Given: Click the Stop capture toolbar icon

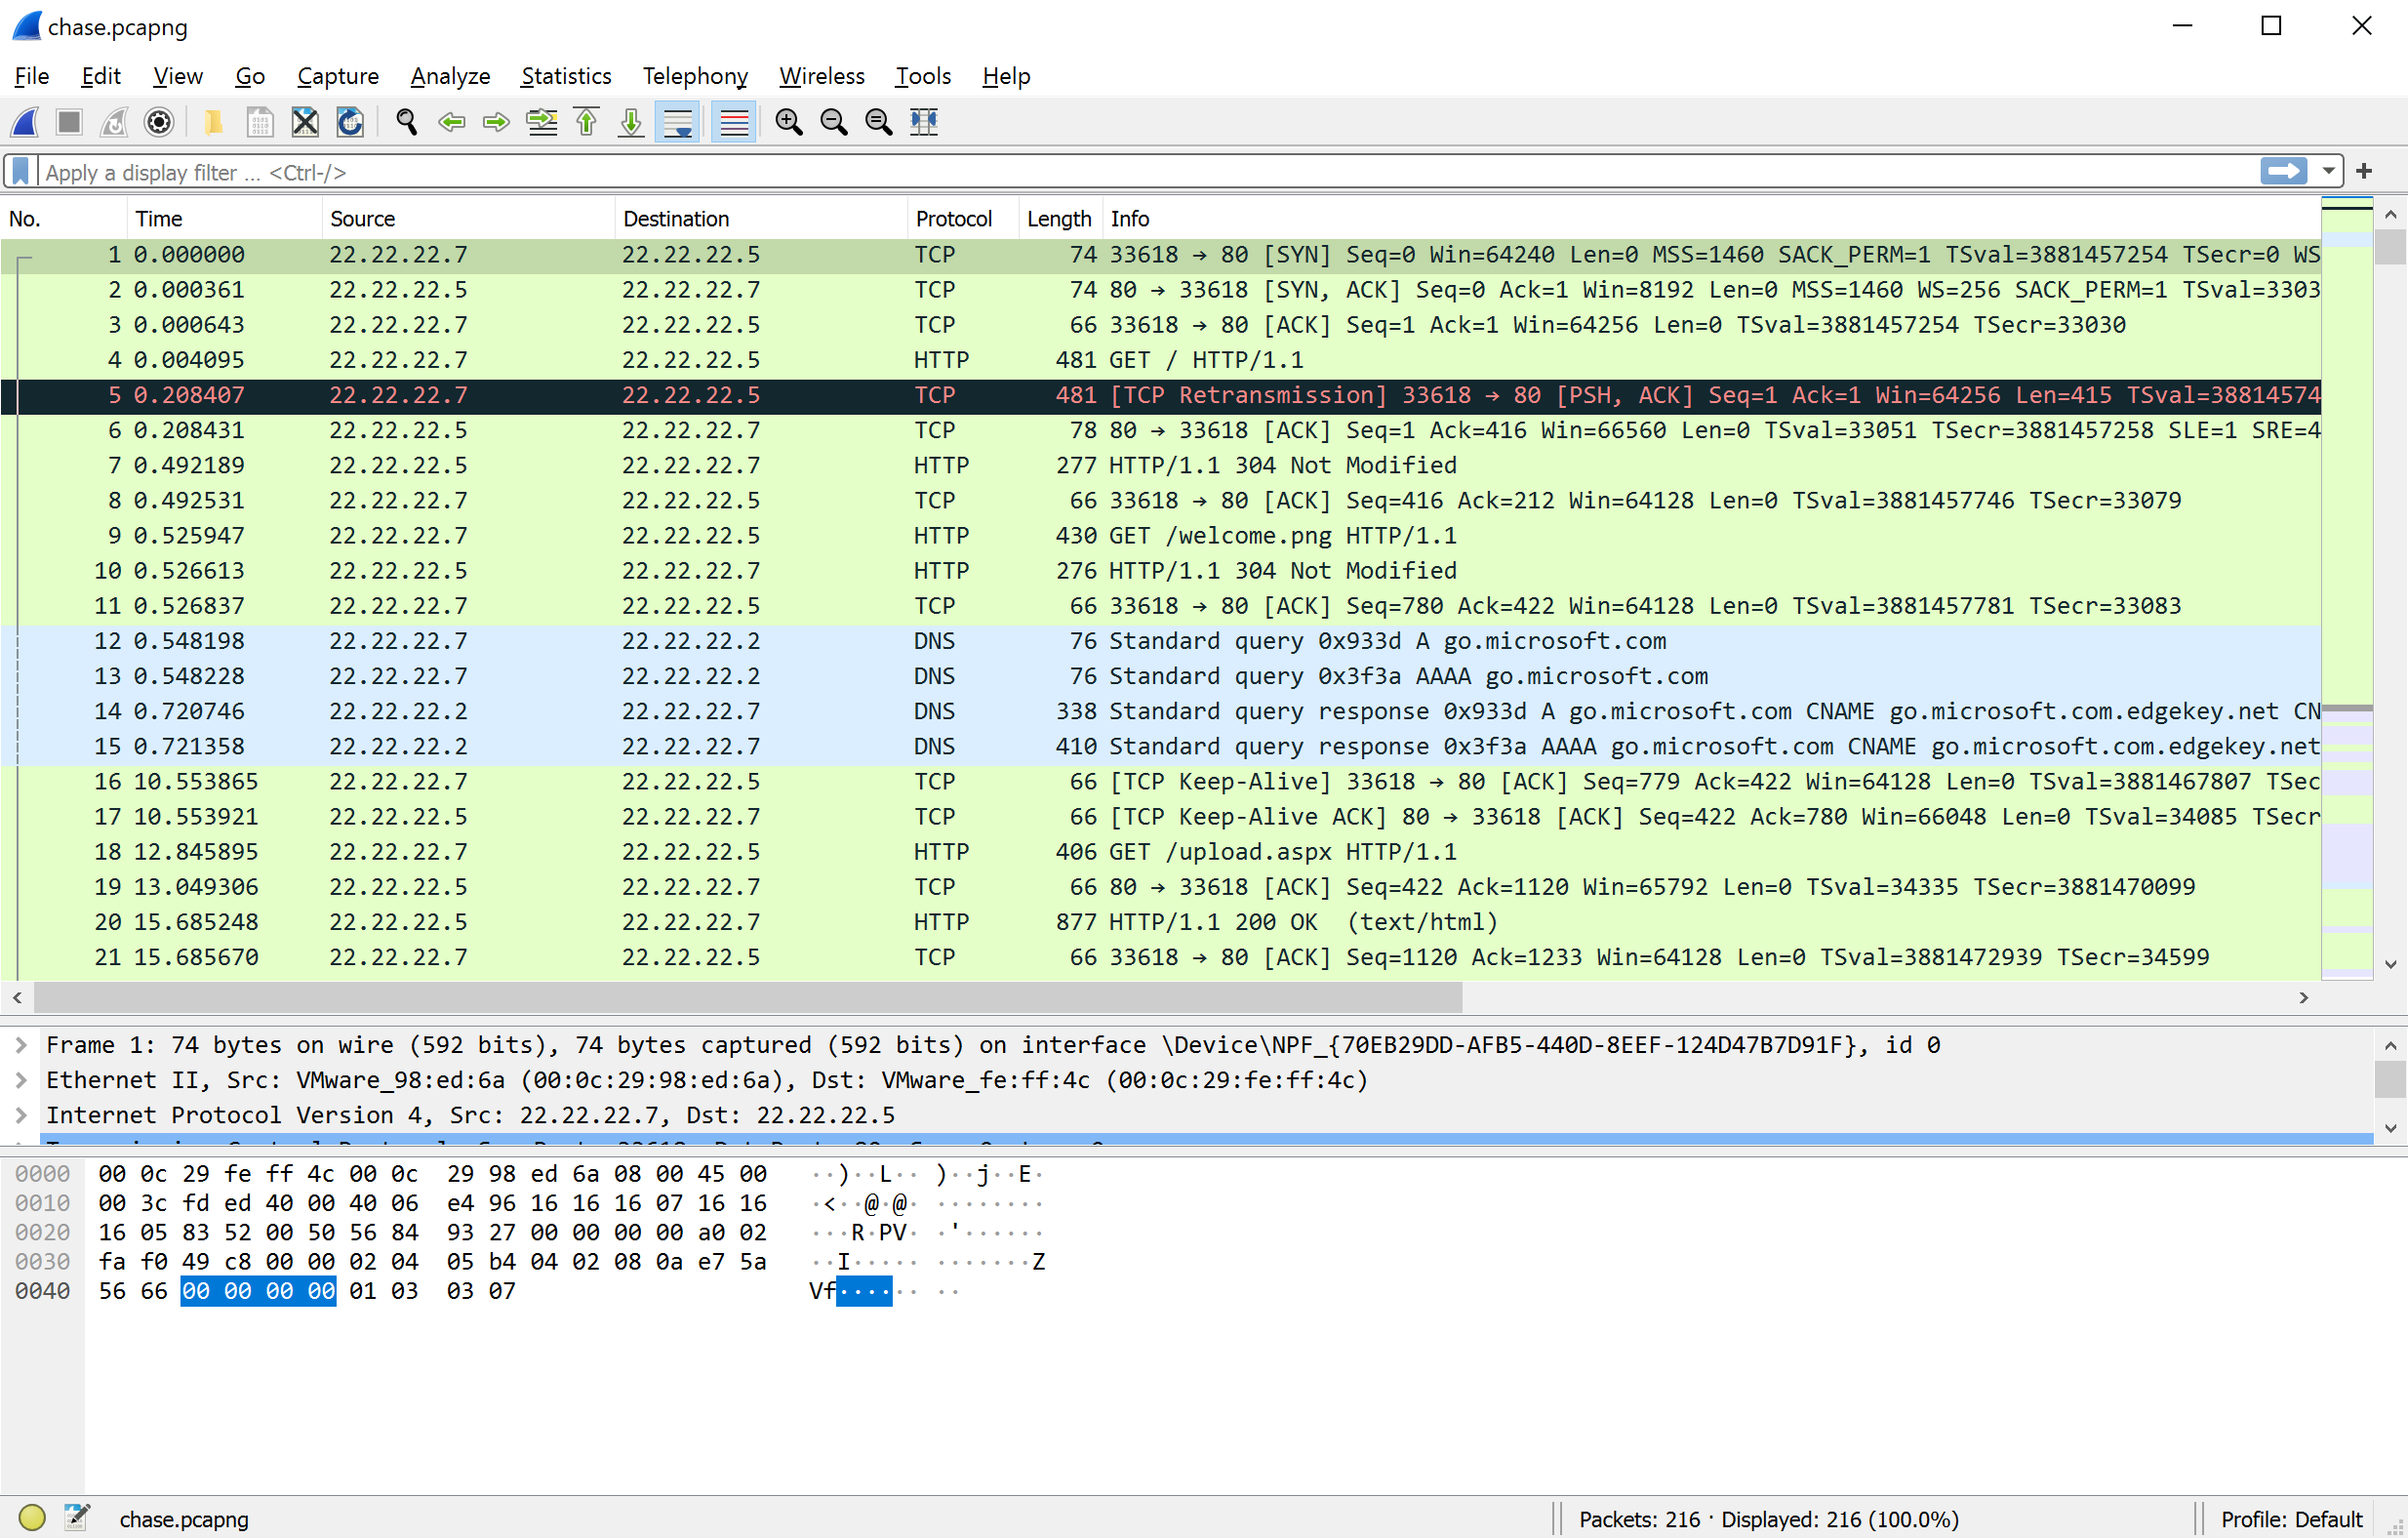Looking at the screenshot, I should [x=69, y=122].
